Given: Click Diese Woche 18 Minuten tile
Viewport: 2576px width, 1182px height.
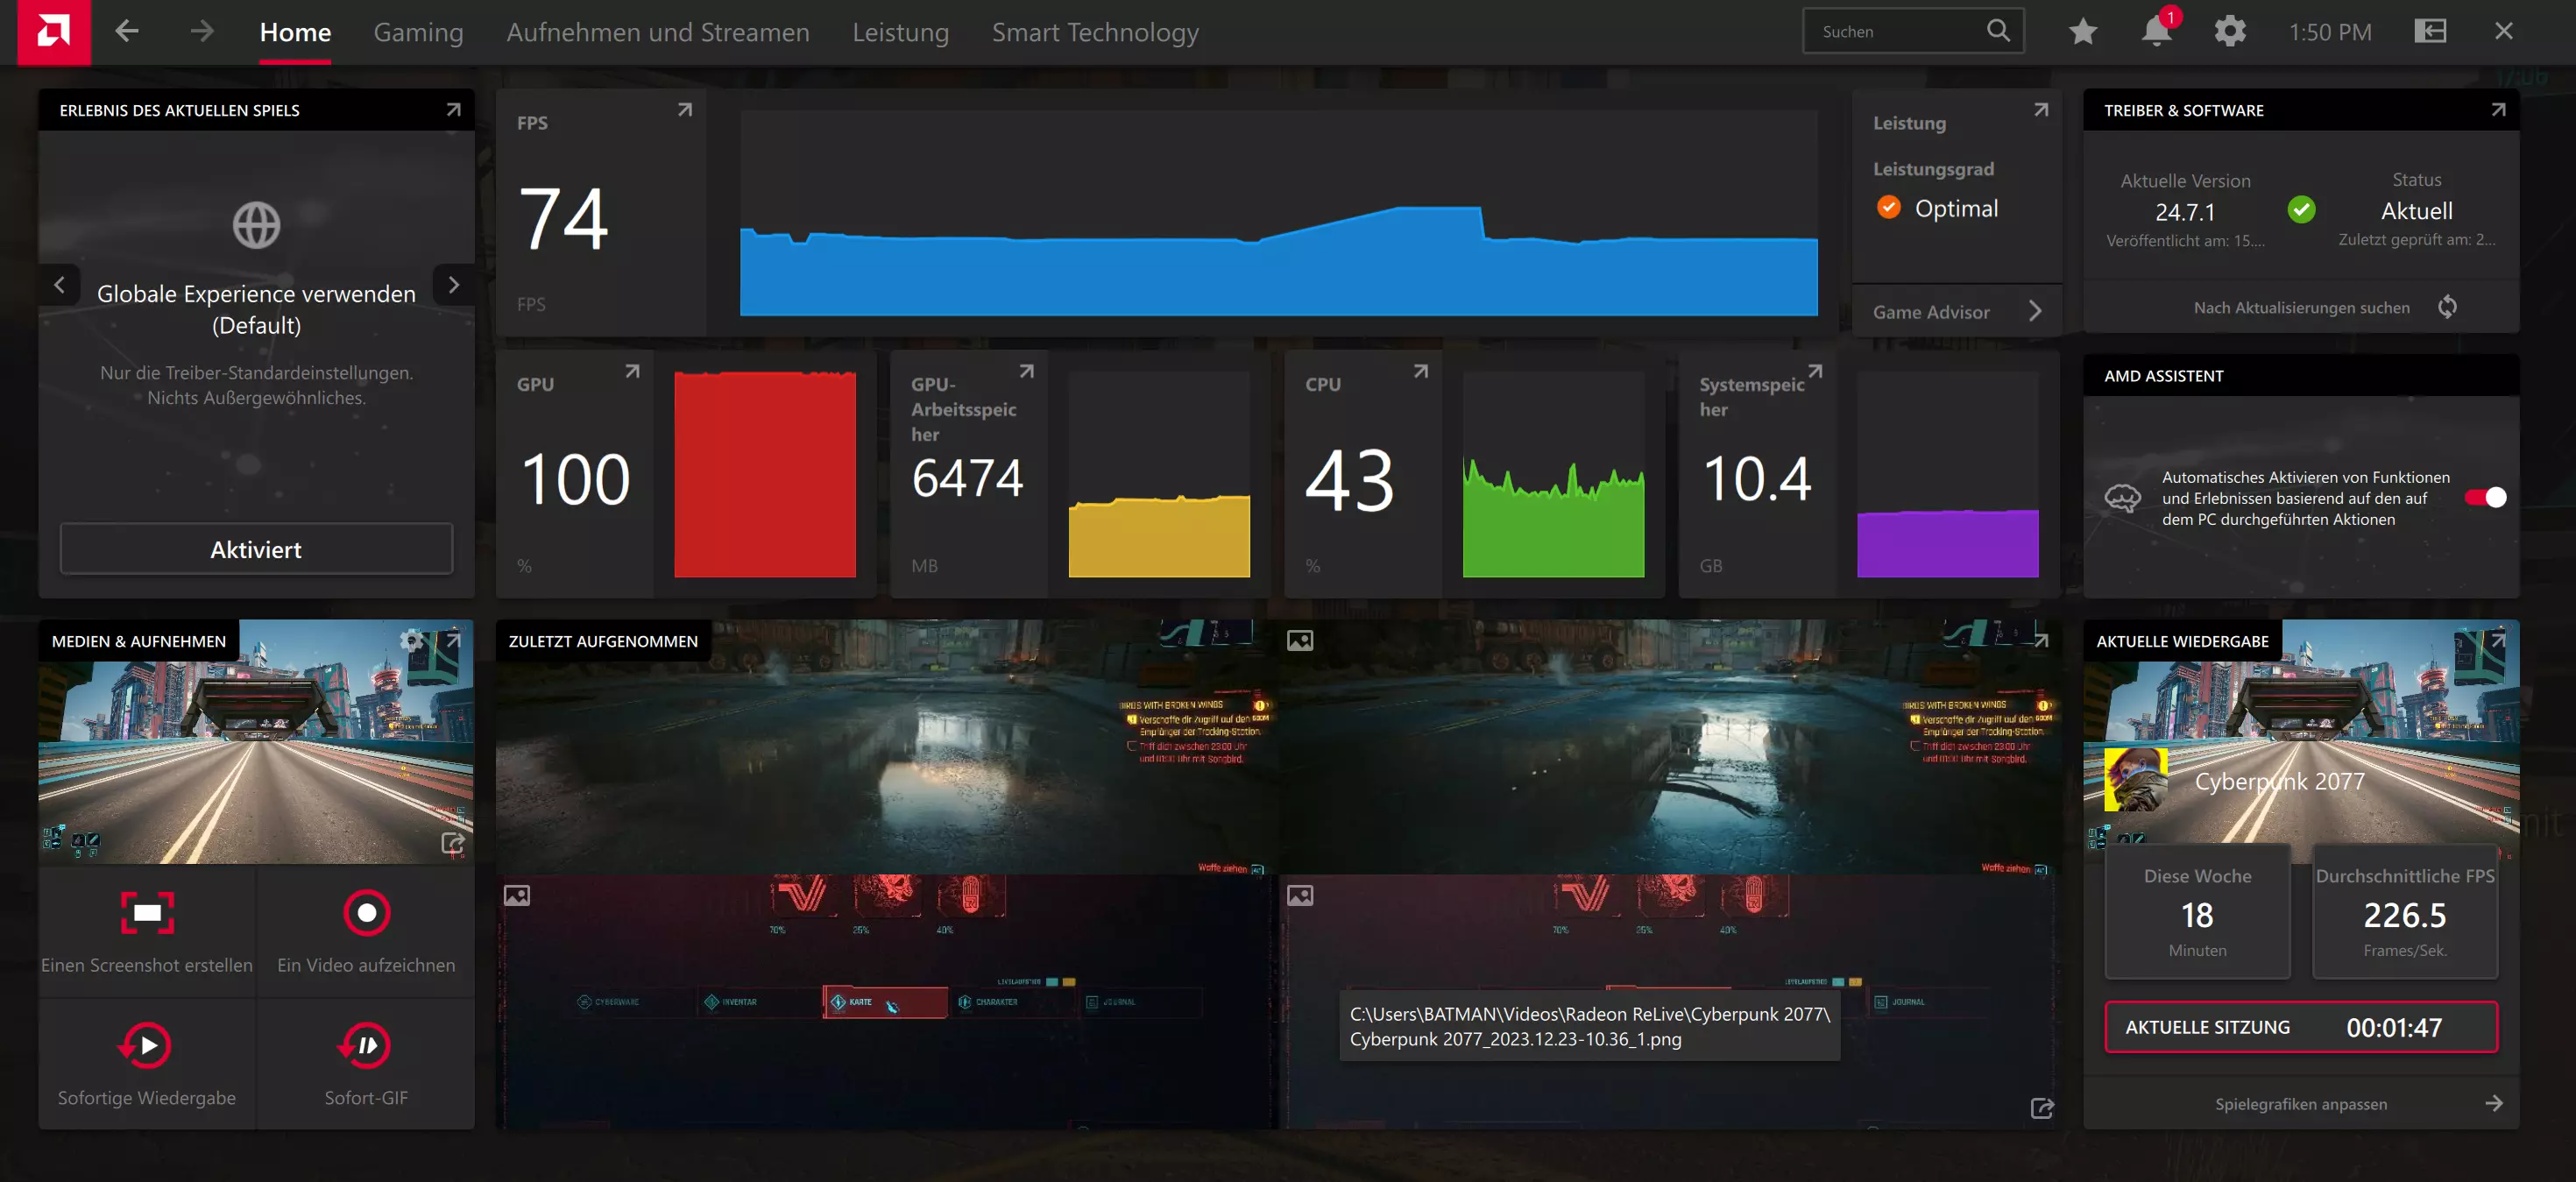Looking at the screenshot, I should coord(2197,911).
